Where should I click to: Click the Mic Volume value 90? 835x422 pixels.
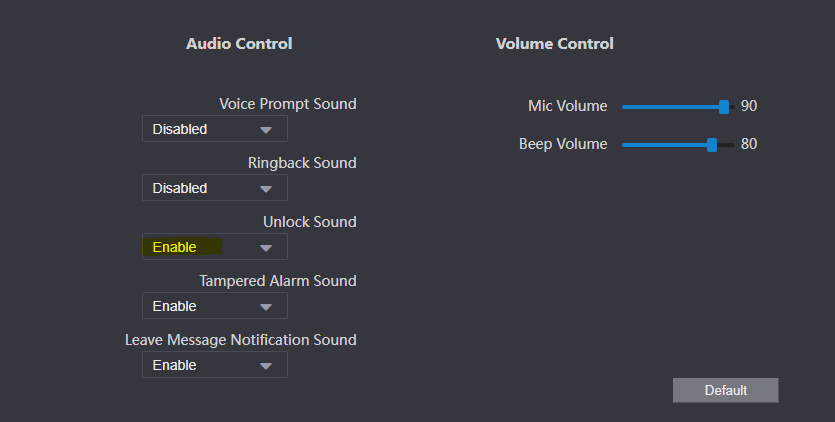[x=749, y=106]
